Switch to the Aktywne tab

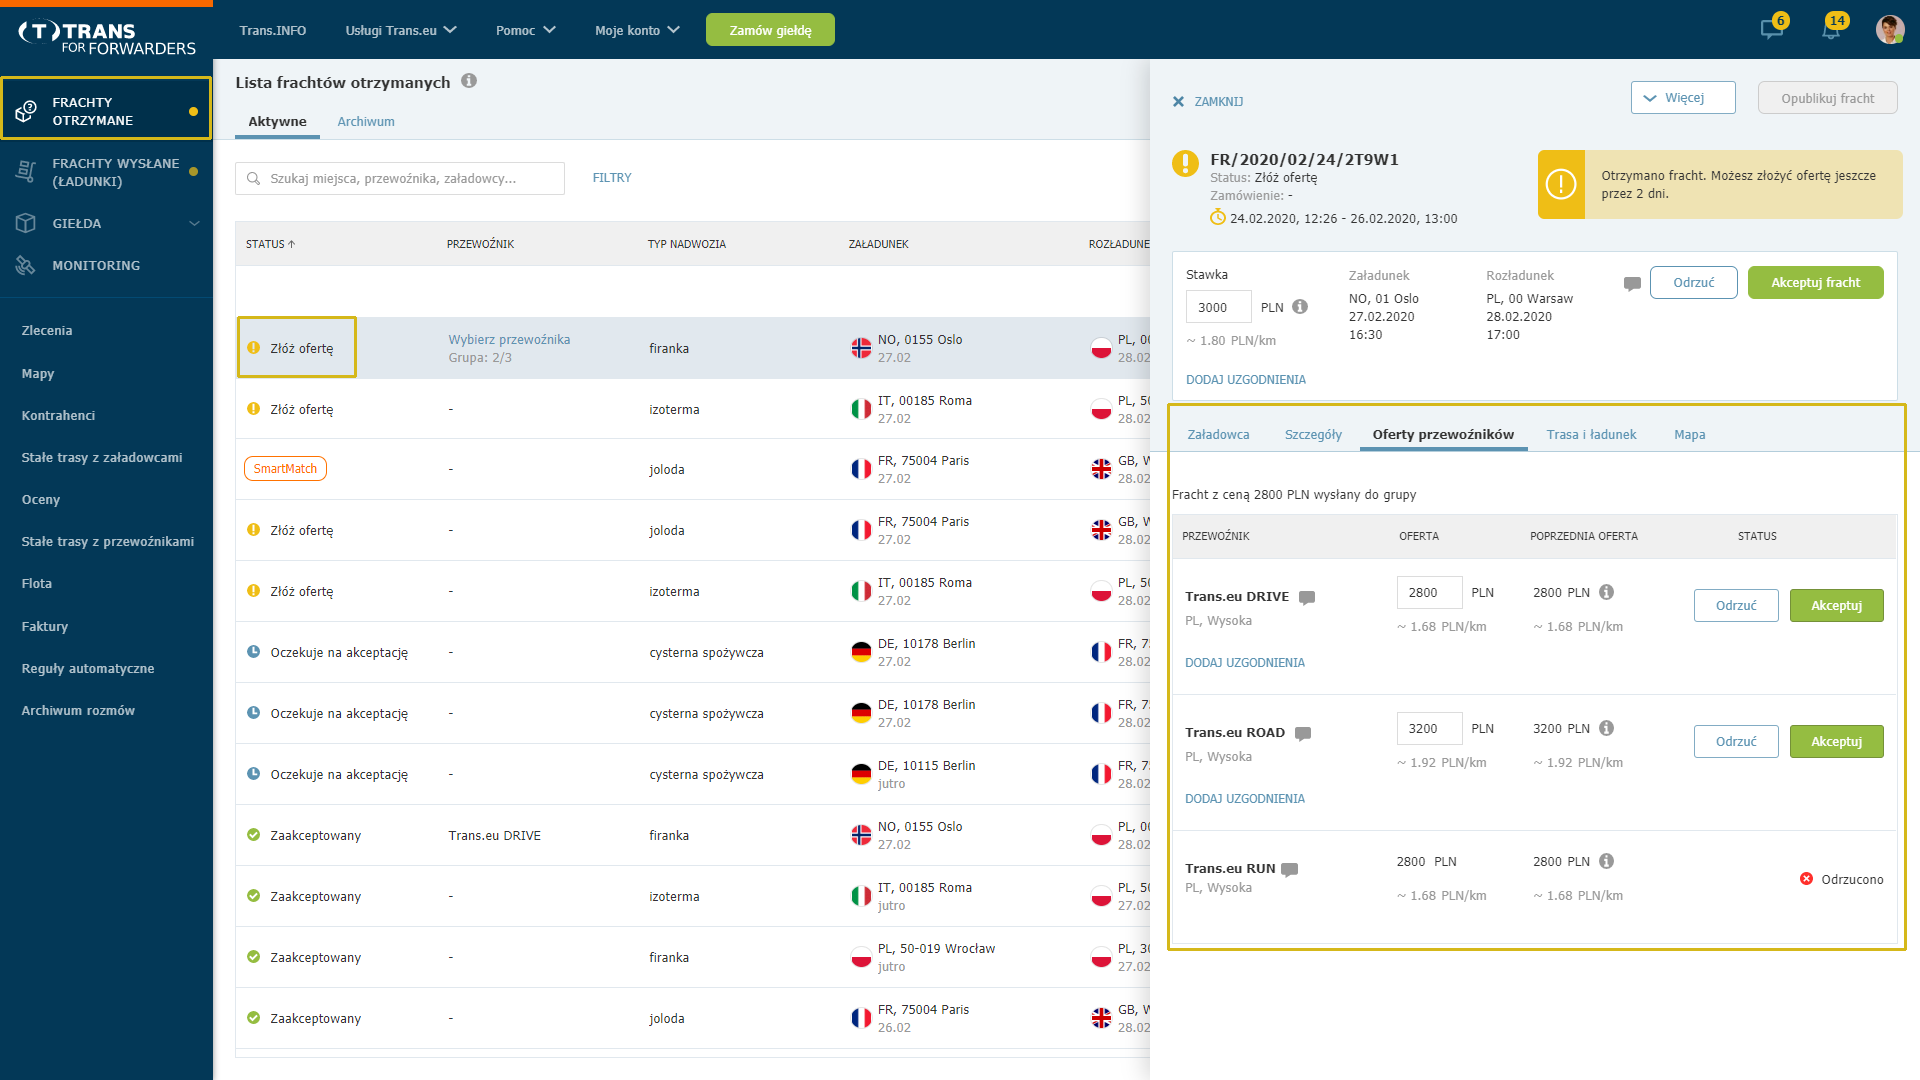pyautogui.click(x=277, y=121)
